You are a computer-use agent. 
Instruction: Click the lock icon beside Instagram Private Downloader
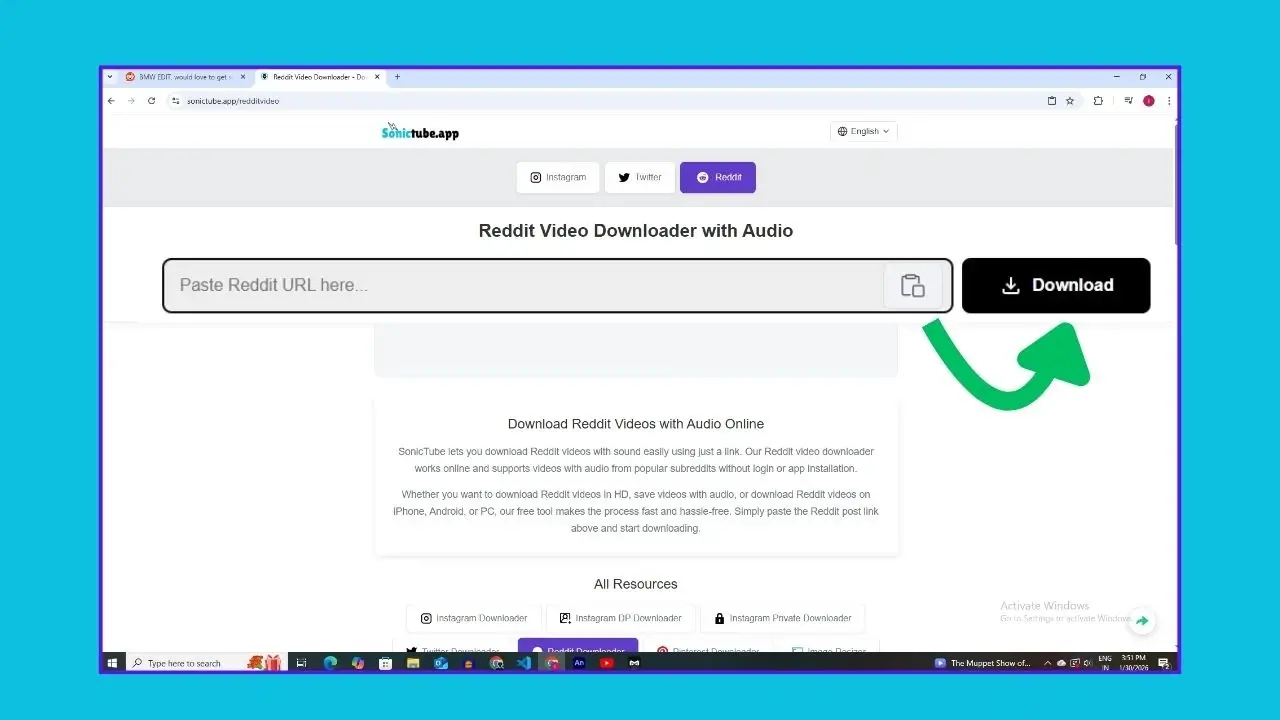coord(719,618)
